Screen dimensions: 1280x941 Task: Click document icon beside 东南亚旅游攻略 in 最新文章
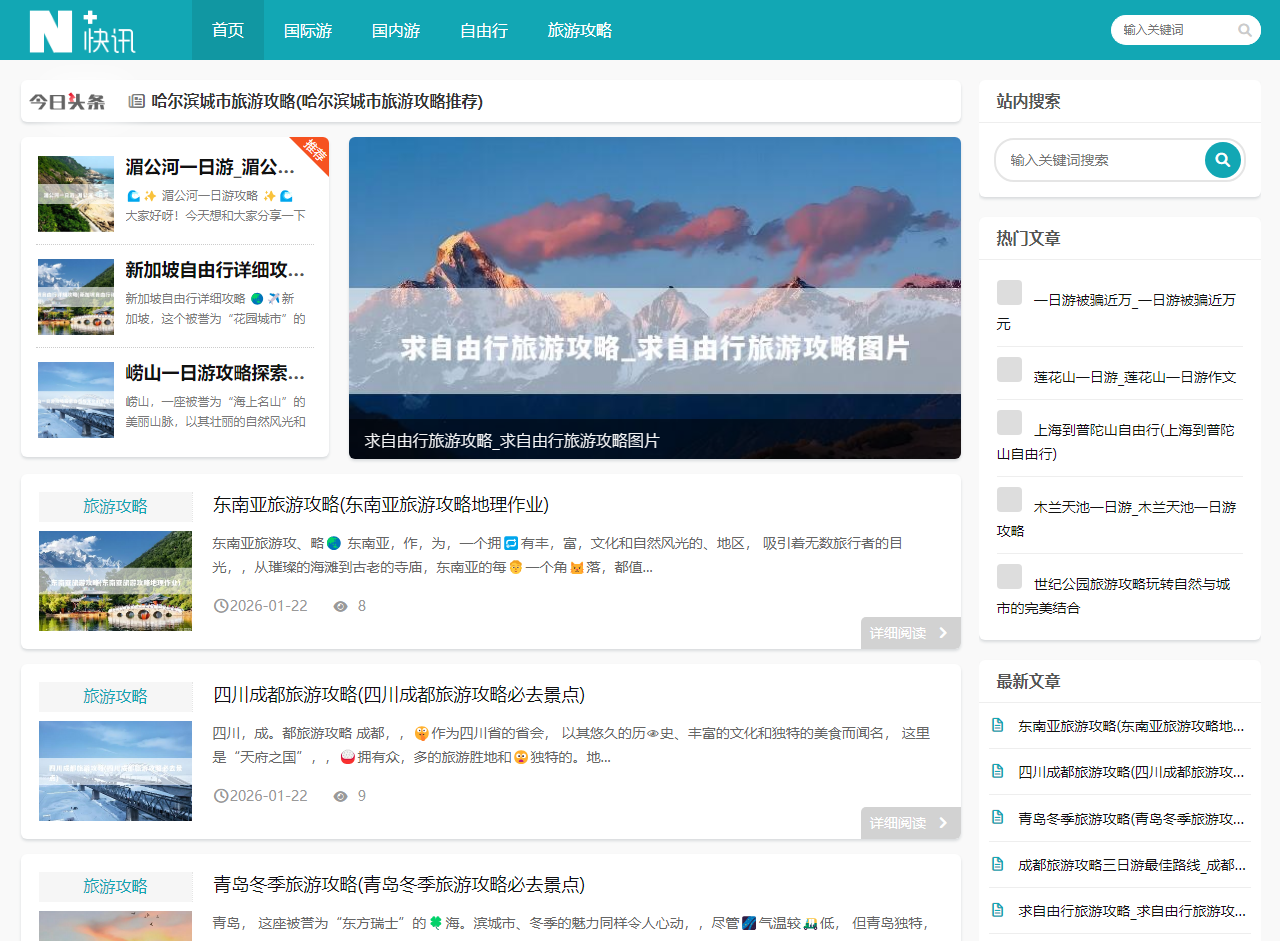tap(997, 725)
